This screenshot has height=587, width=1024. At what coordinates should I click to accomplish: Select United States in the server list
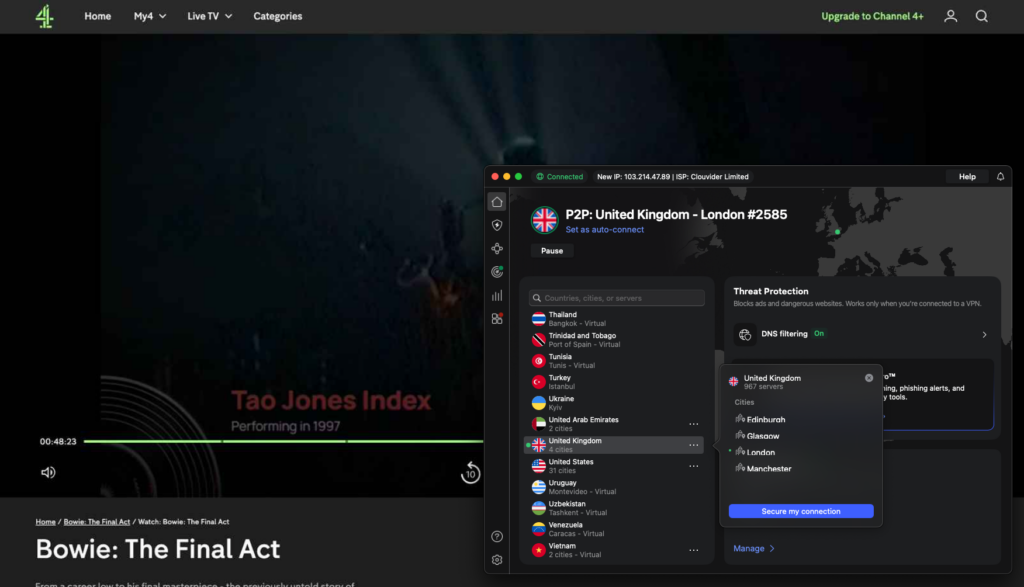pyautogui.click(x=614, y=466)
